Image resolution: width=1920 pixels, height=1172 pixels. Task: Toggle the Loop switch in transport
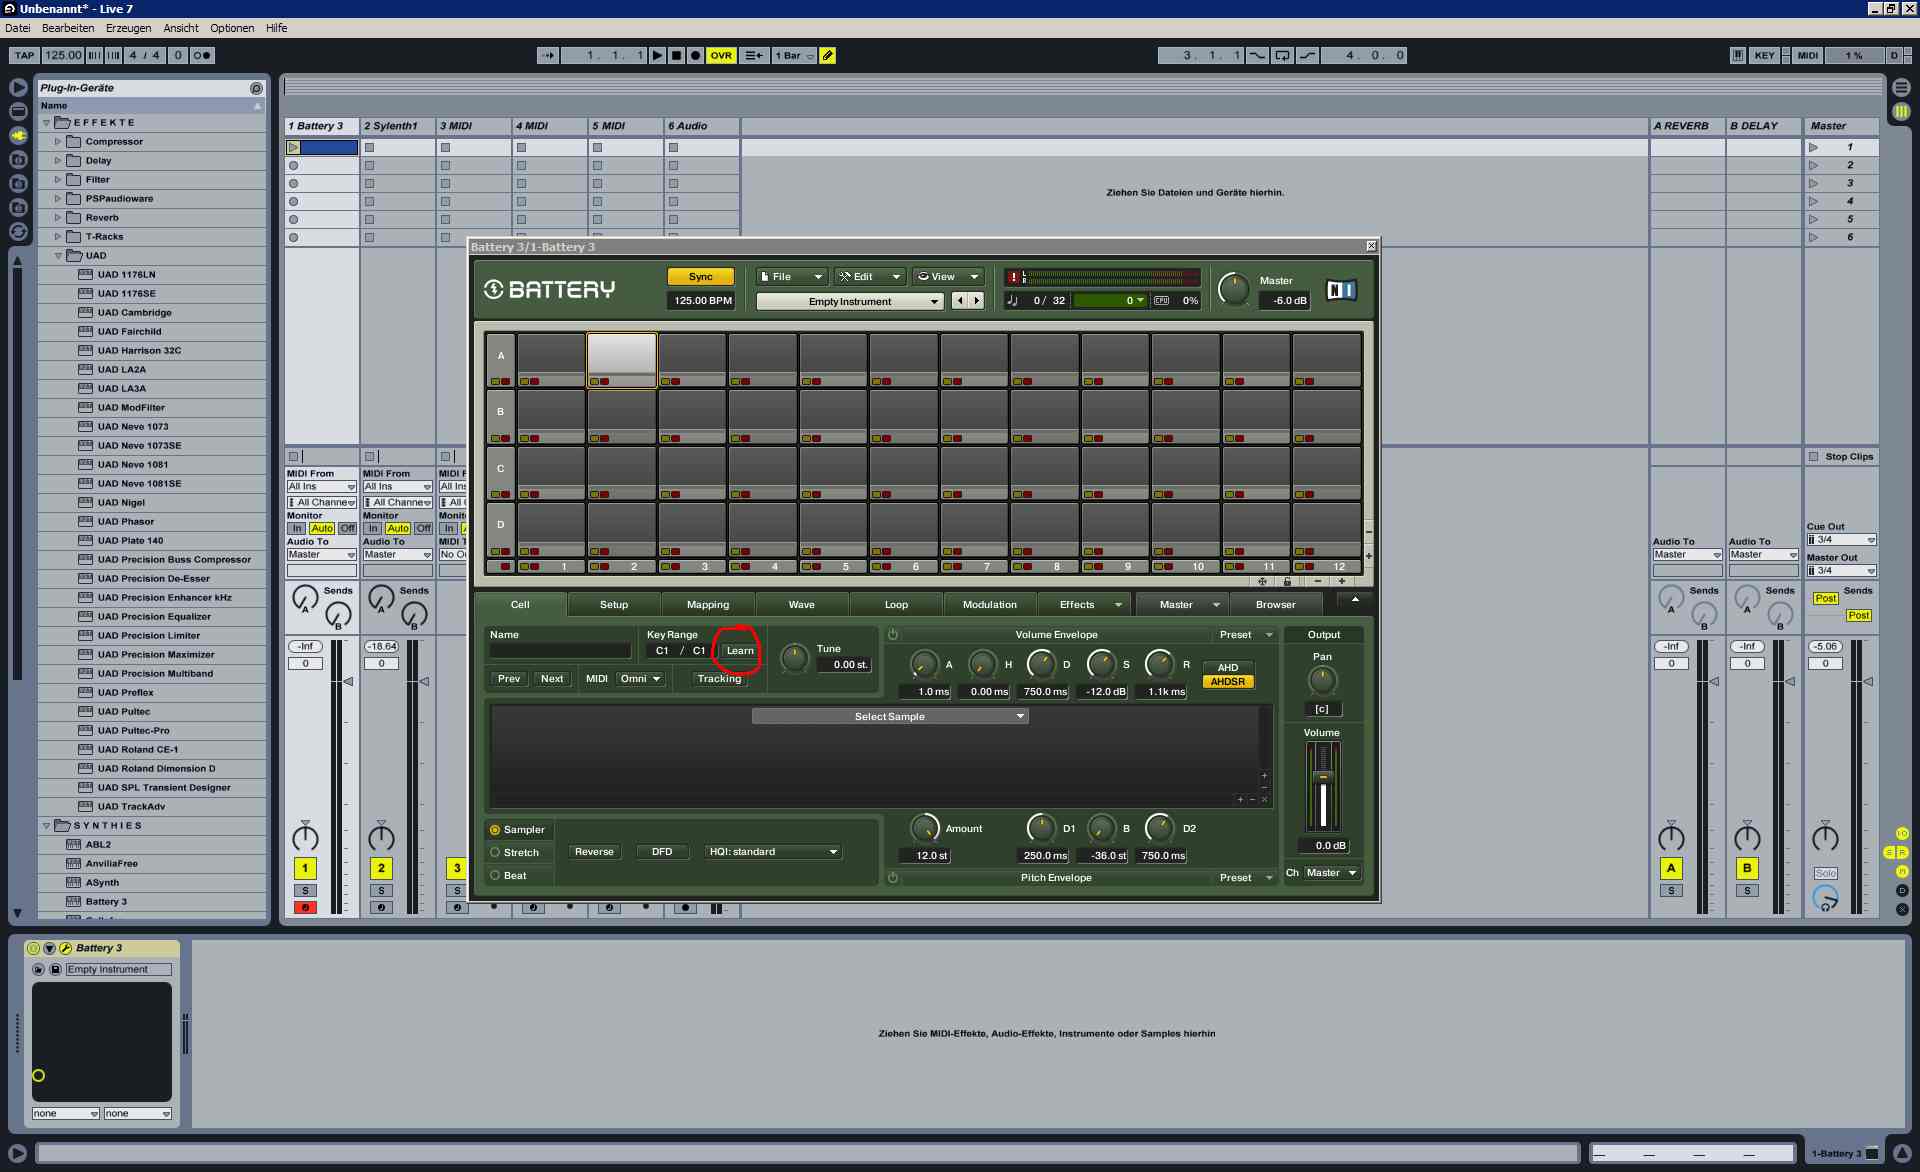(1282, 56)
